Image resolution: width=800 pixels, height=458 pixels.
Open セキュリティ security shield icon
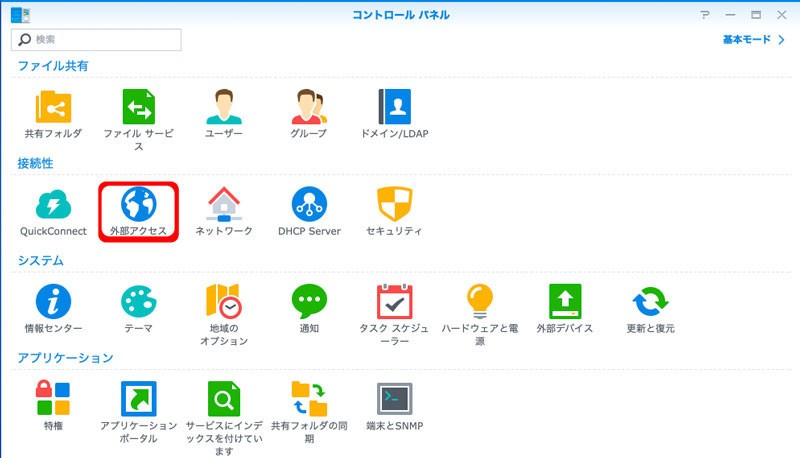pos(394,204)
